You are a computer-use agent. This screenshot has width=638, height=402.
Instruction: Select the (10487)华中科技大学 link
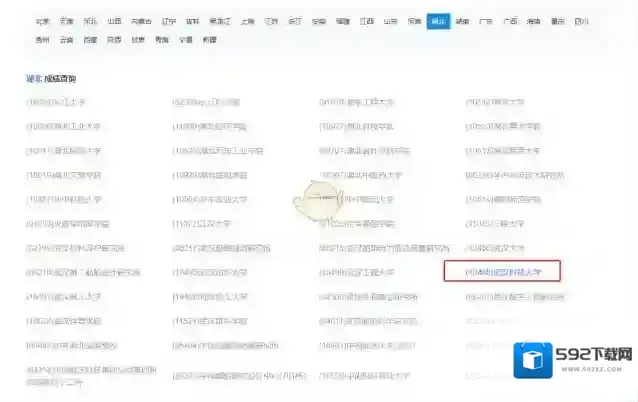coord(65,199)
